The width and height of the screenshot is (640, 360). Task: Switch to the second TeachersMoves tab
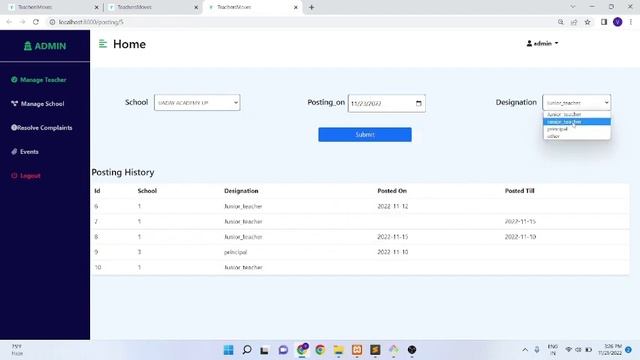click(151, 7)
